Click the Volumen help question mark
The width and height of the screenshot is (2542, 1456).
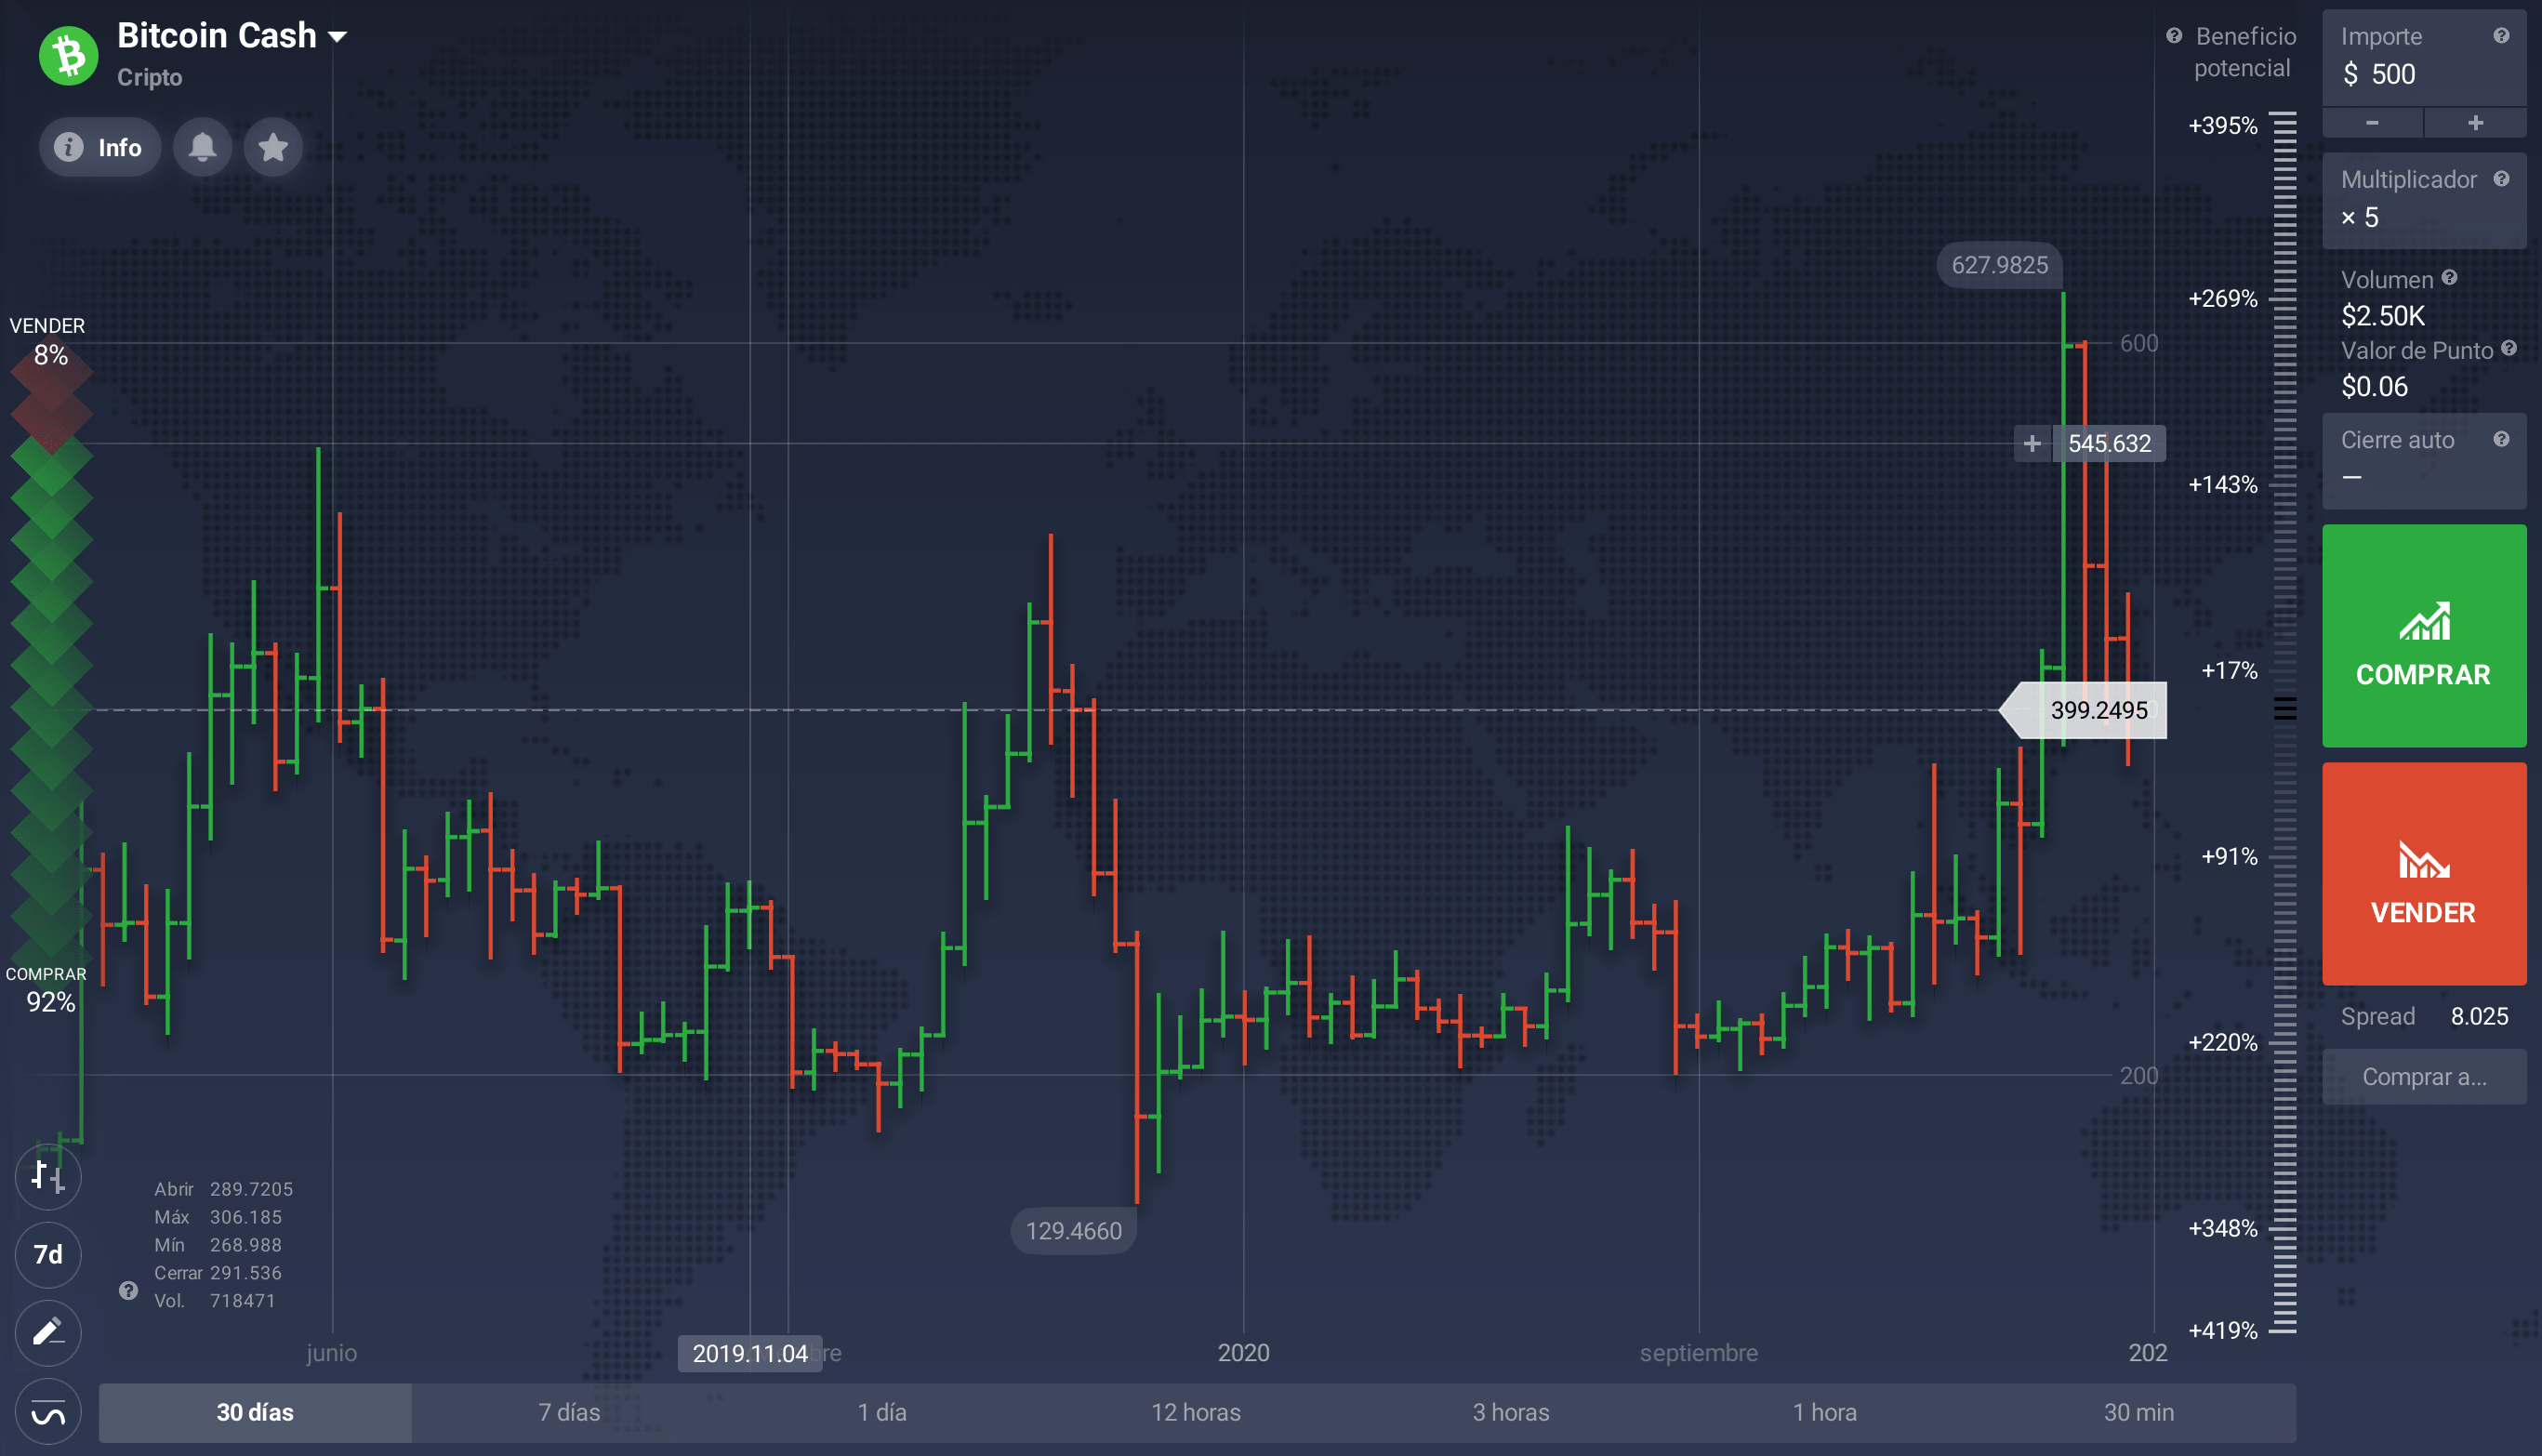(2449, 278)
